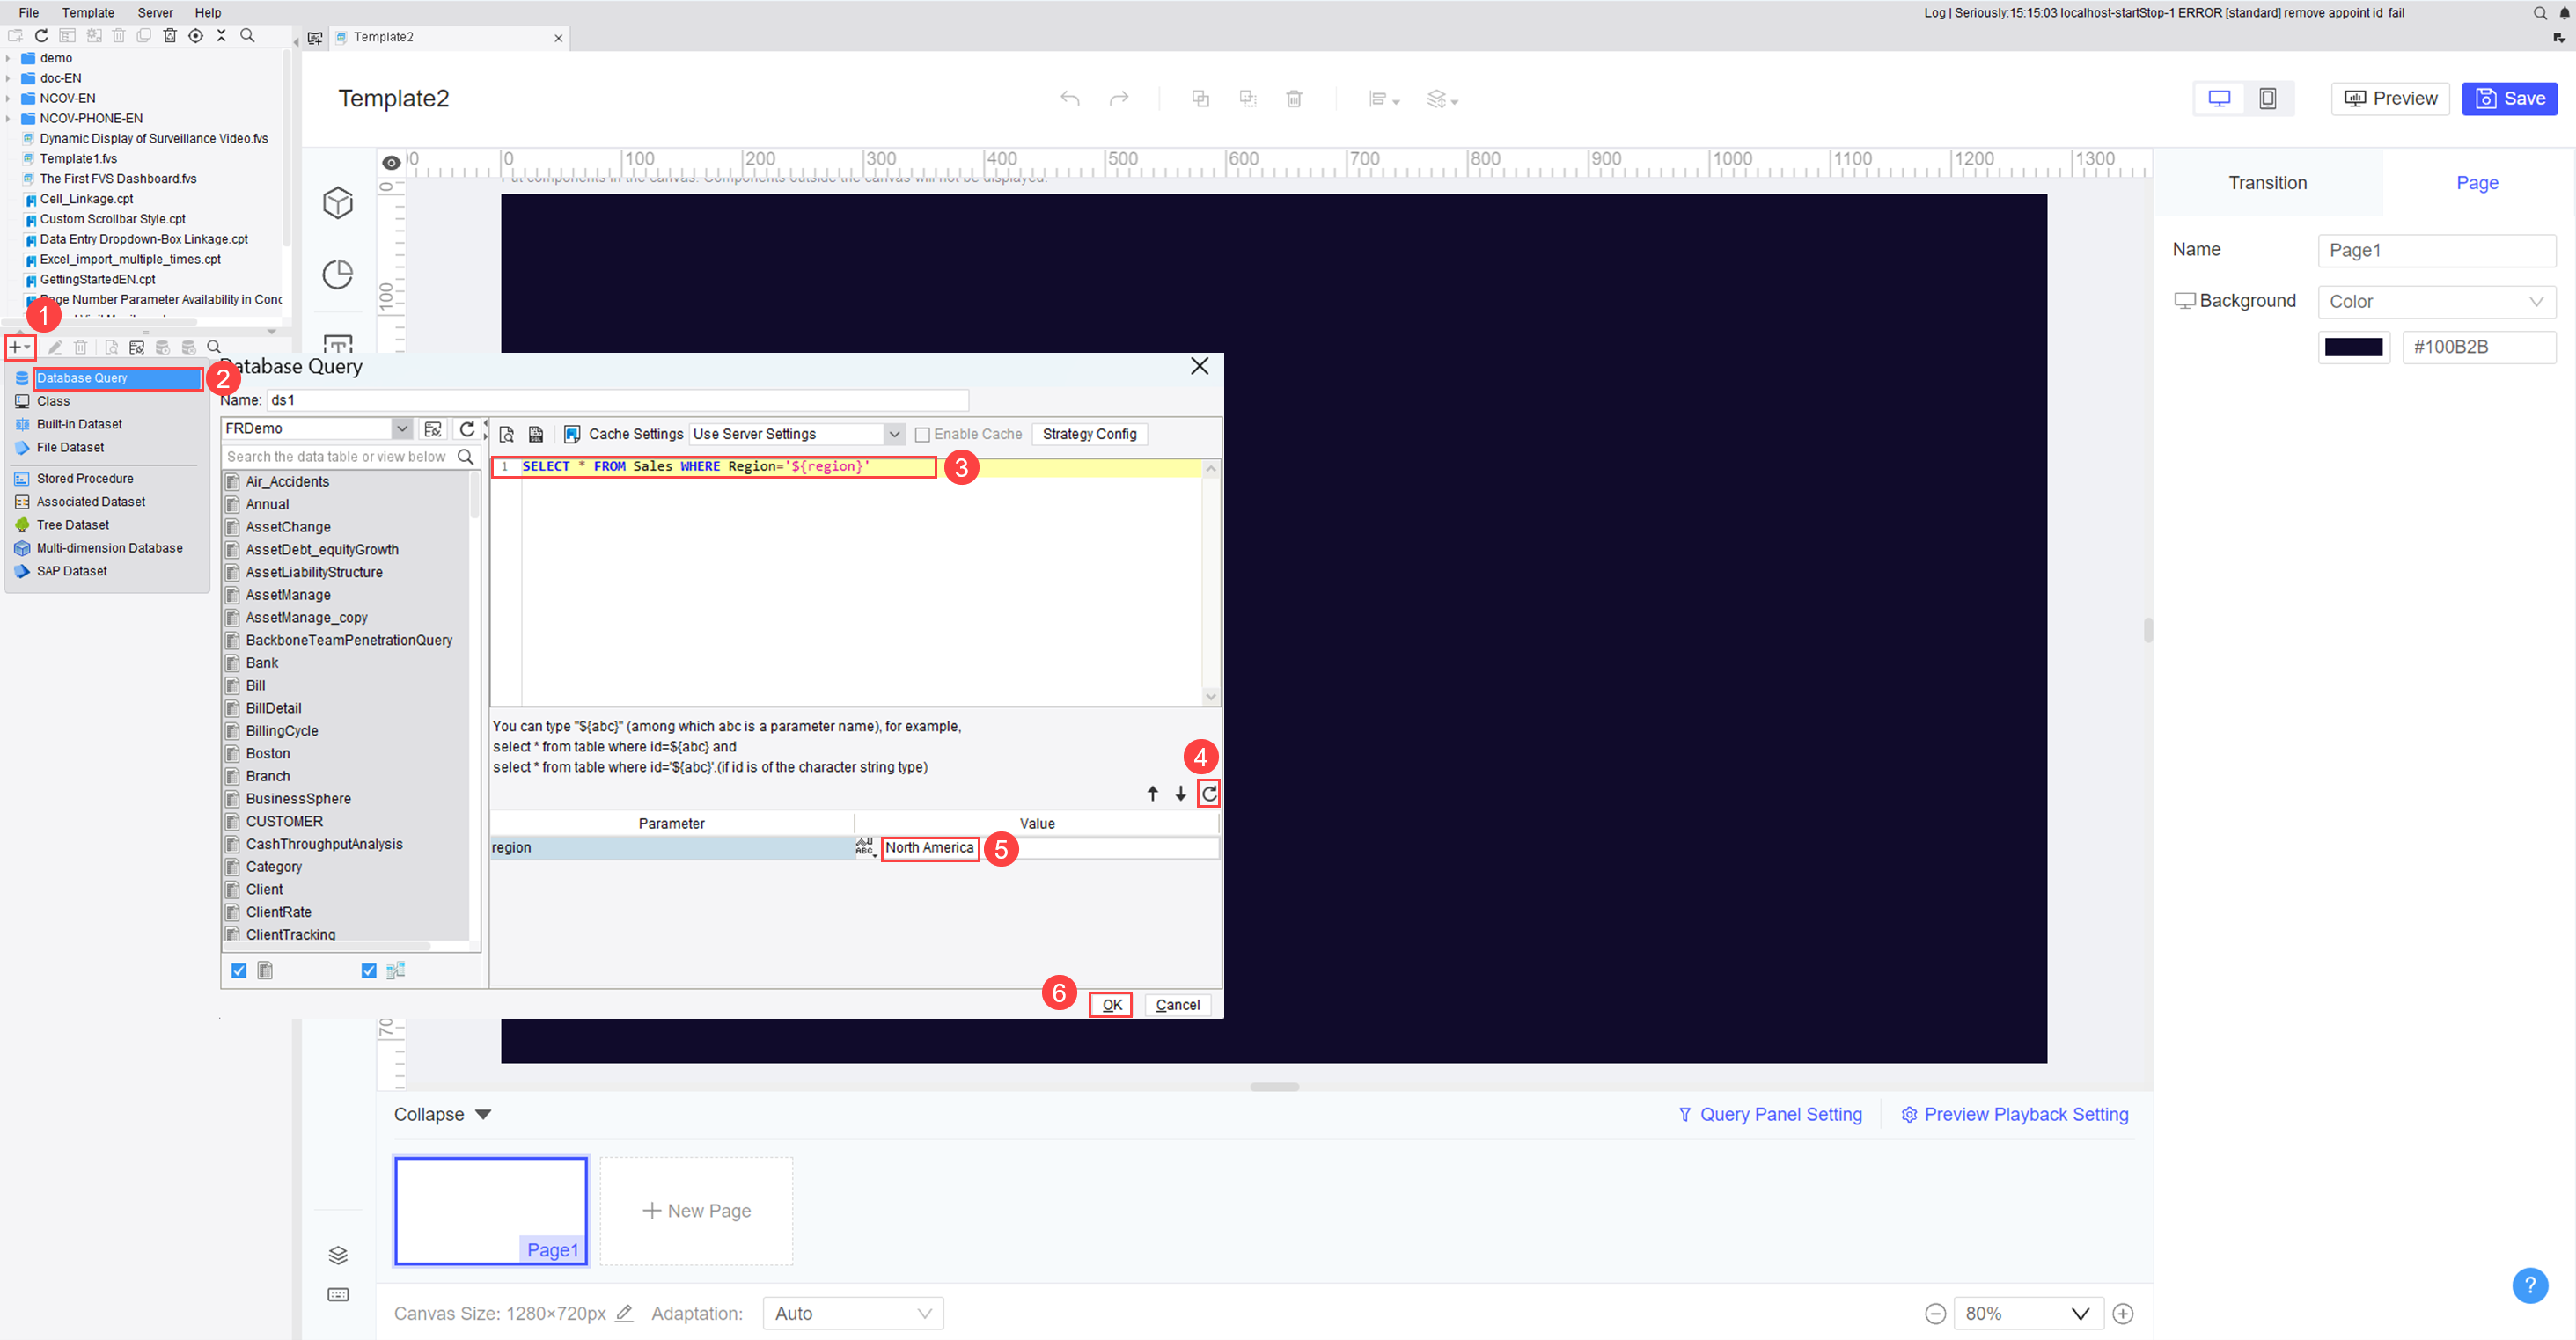Toggle the view list checkbox under table list

click(x=369, y=970)
